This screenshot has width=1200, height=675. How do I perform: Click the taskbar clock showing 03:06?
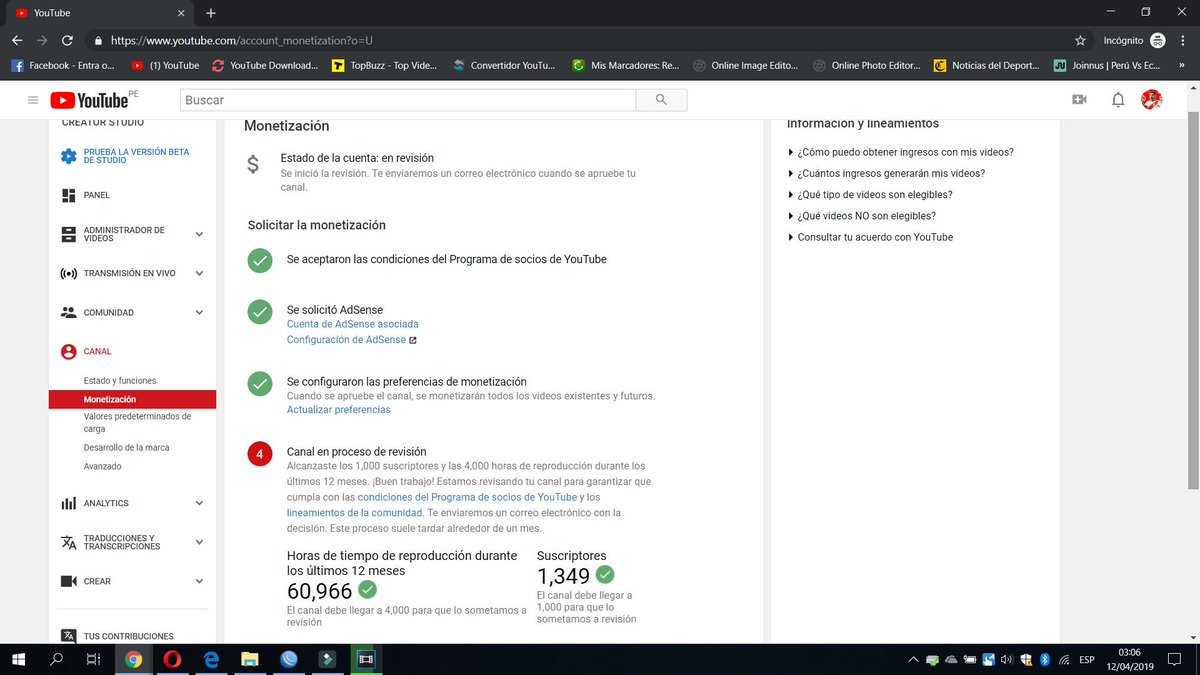(x=1129, y=659)
